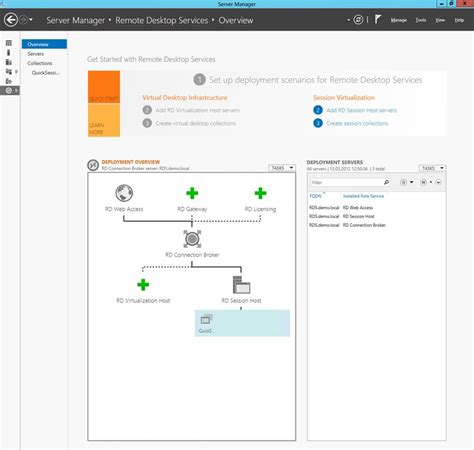Open the Dashboard icon in left sidebar
This screenshot has width=474, height=450.
pos(9,43)
